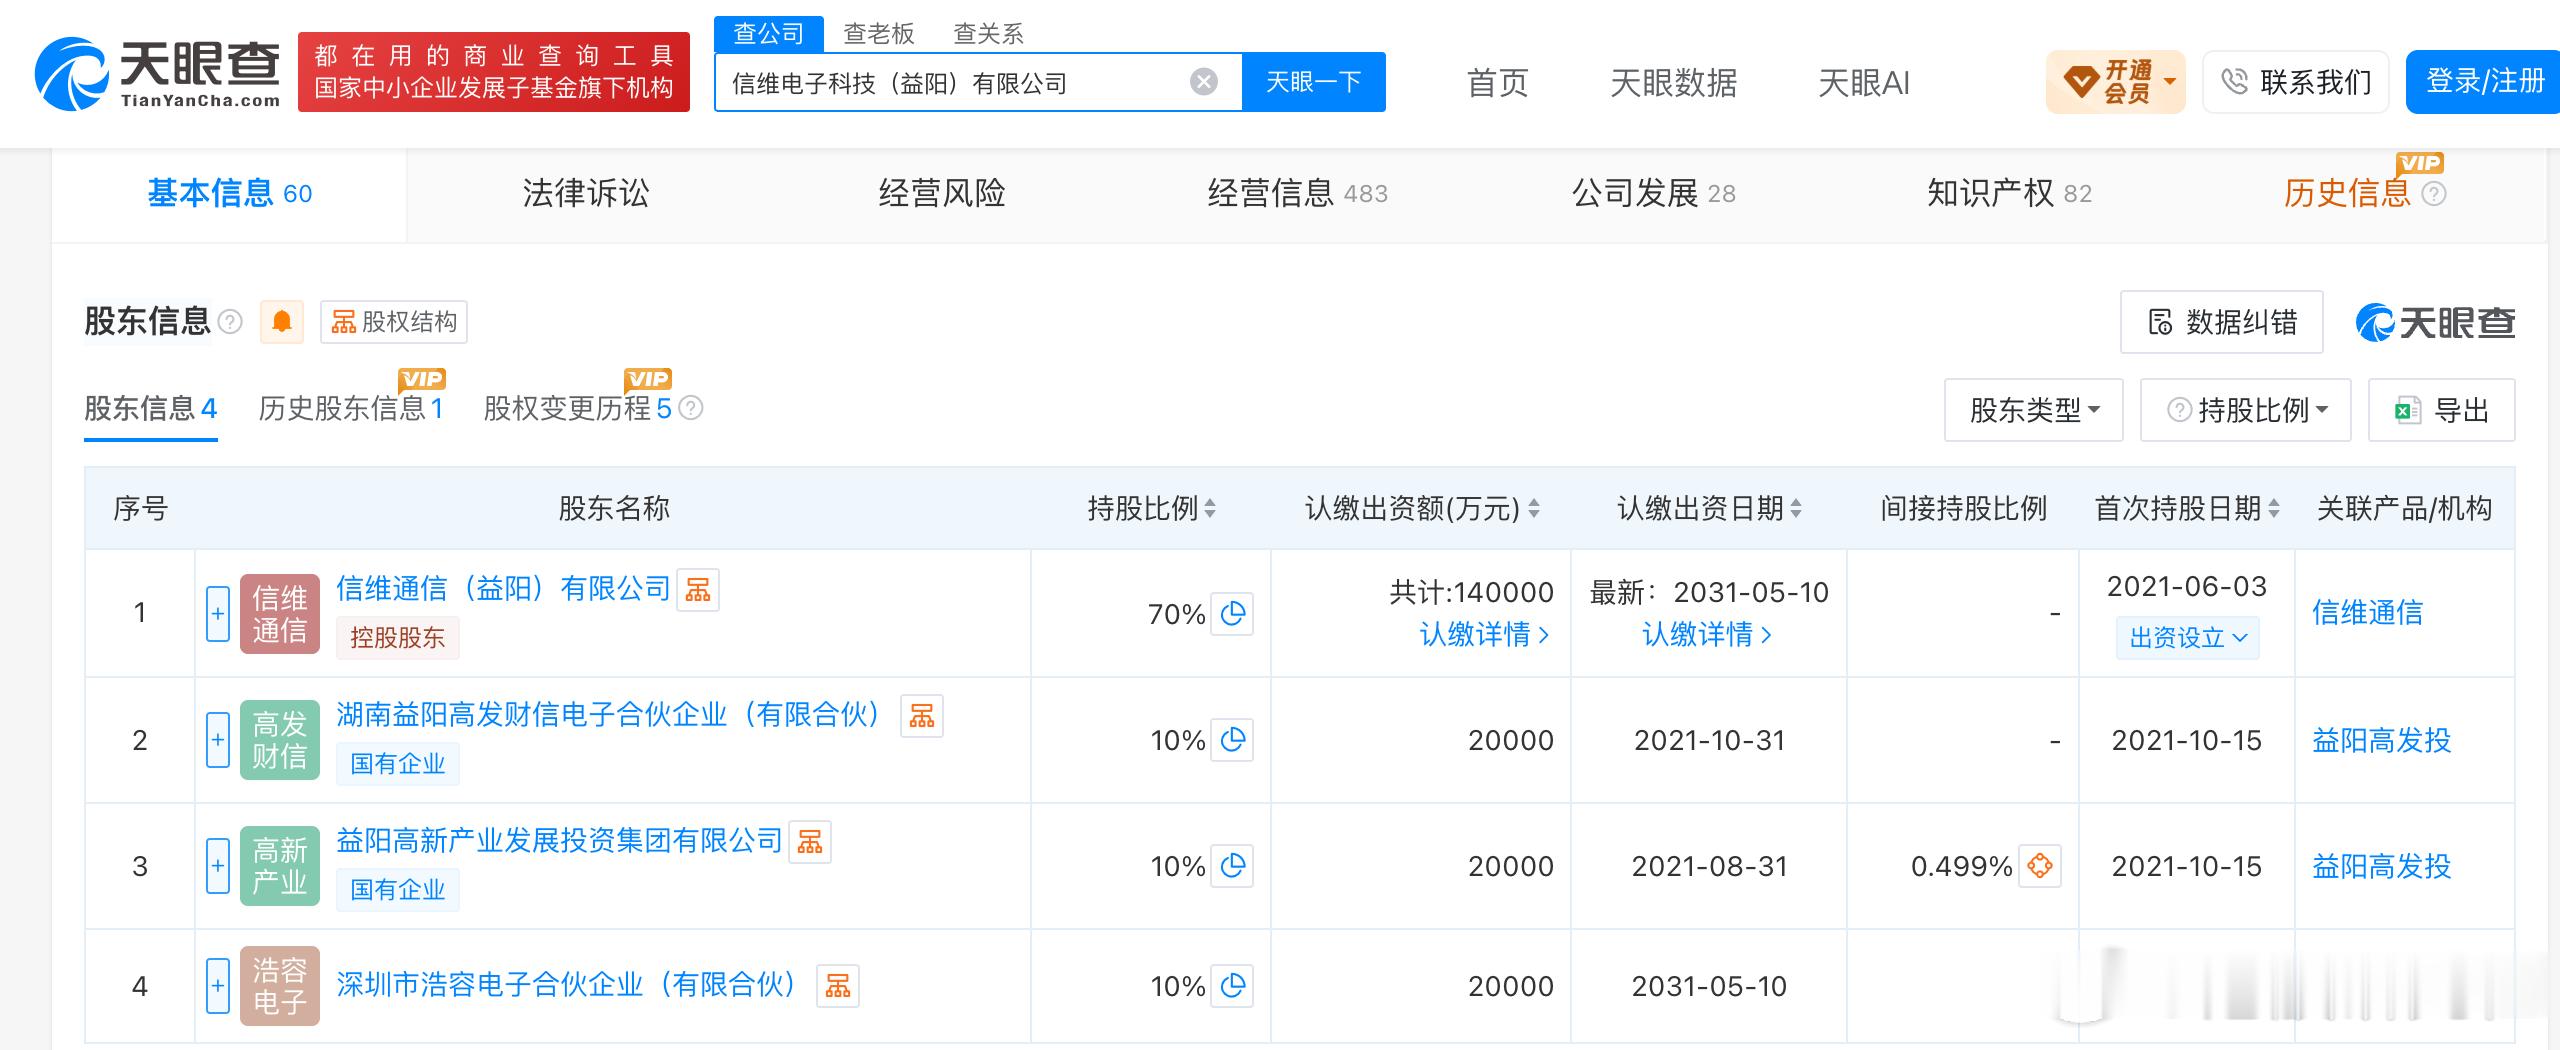2560x1050 pixels.
Task: Go to 首页 nav link
Action: pyautogui.click(x=1498, y=83)
